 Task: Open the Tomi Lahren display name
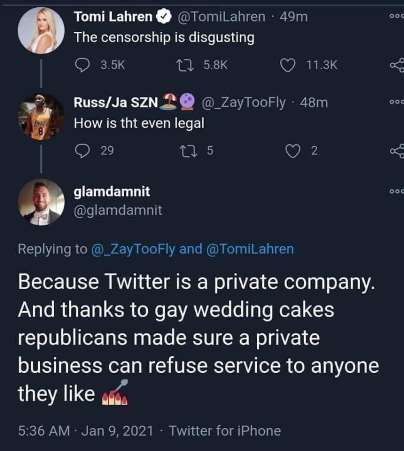[x=113, y=16]
